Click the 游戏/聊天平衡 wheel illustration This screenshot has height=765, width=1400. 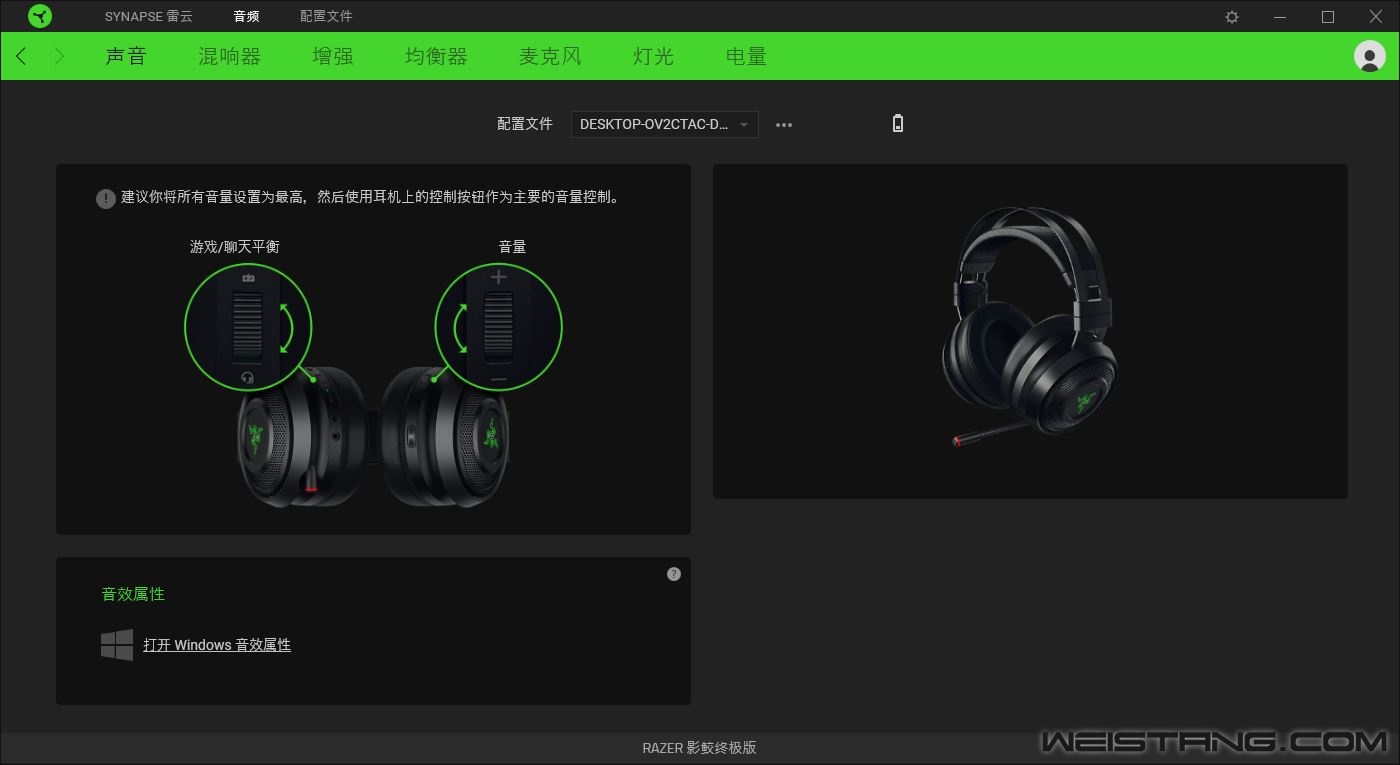[x=248, y=328]
